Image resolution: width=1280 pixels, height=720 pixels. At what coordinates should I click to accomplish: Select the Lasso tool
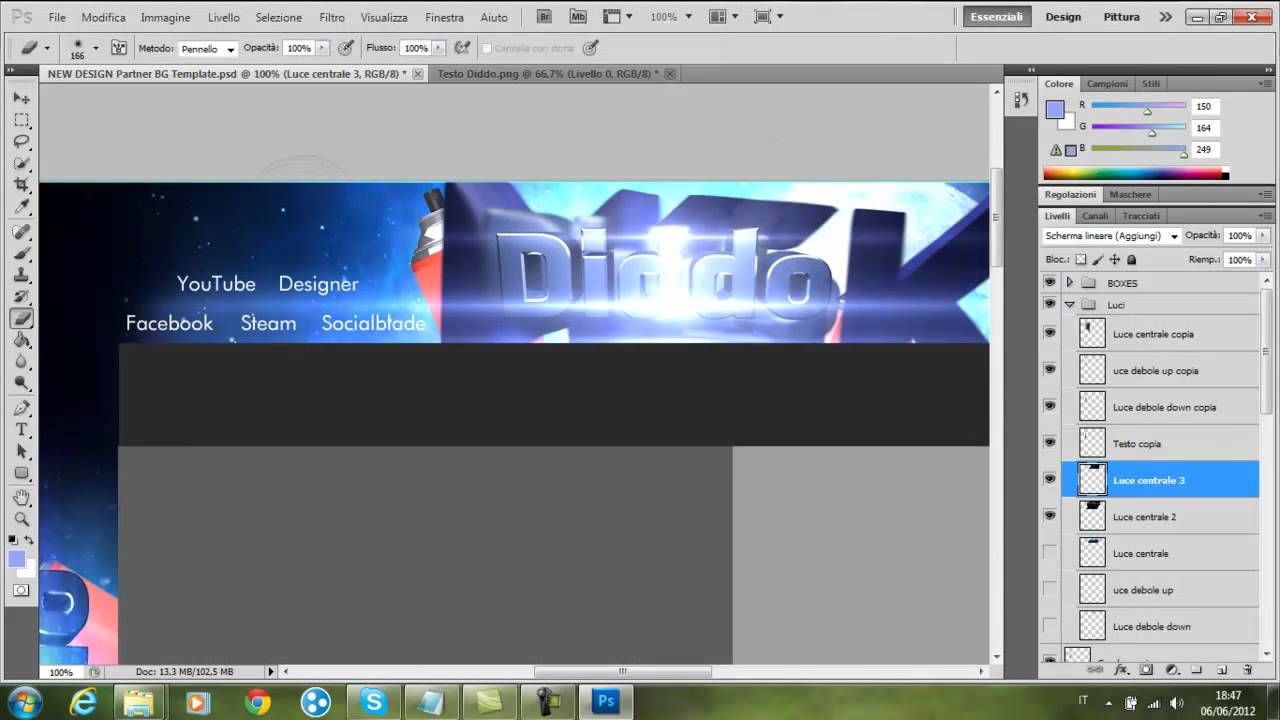click(22, 142)
